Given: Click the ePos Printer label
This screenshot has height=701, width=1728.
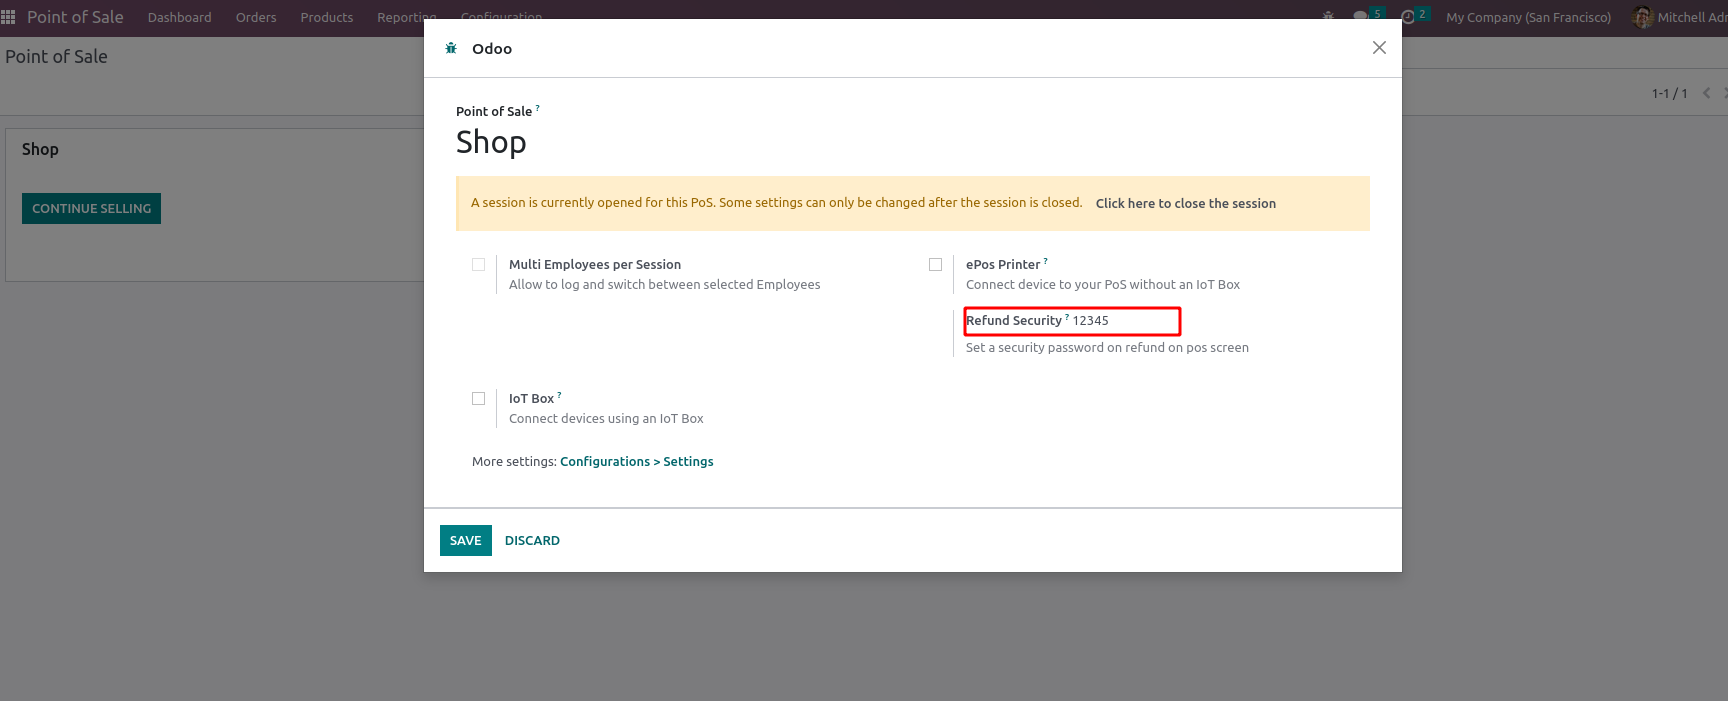Looking at the screenshot, I should [1003, 265].
